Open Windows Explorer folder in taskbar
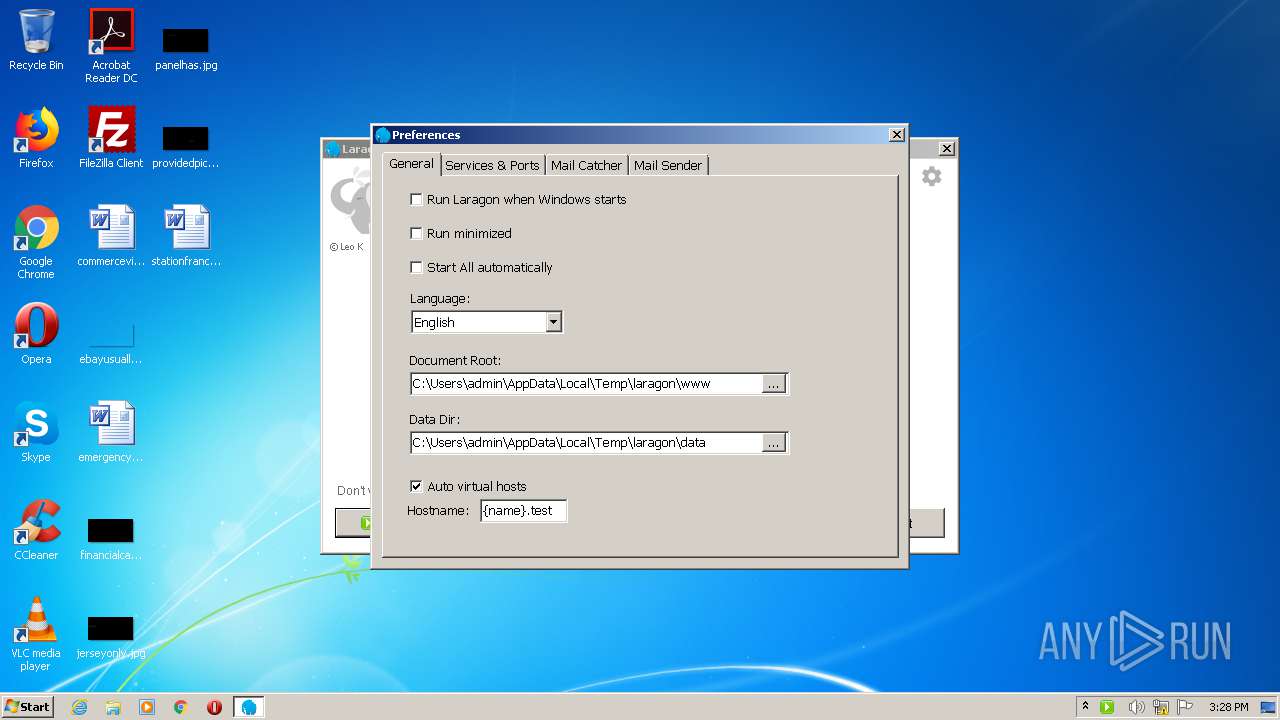Viewport: 1280px width, 720px height. coord(113,707)
